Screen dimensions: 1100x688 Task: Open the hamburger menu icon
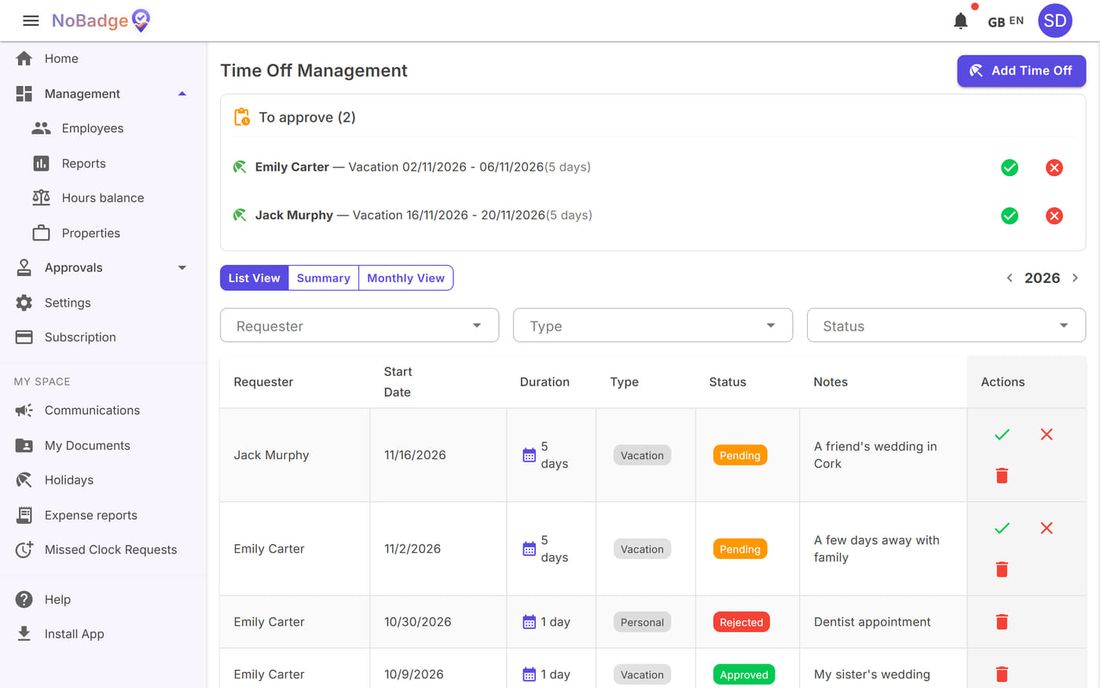(31, 20)
